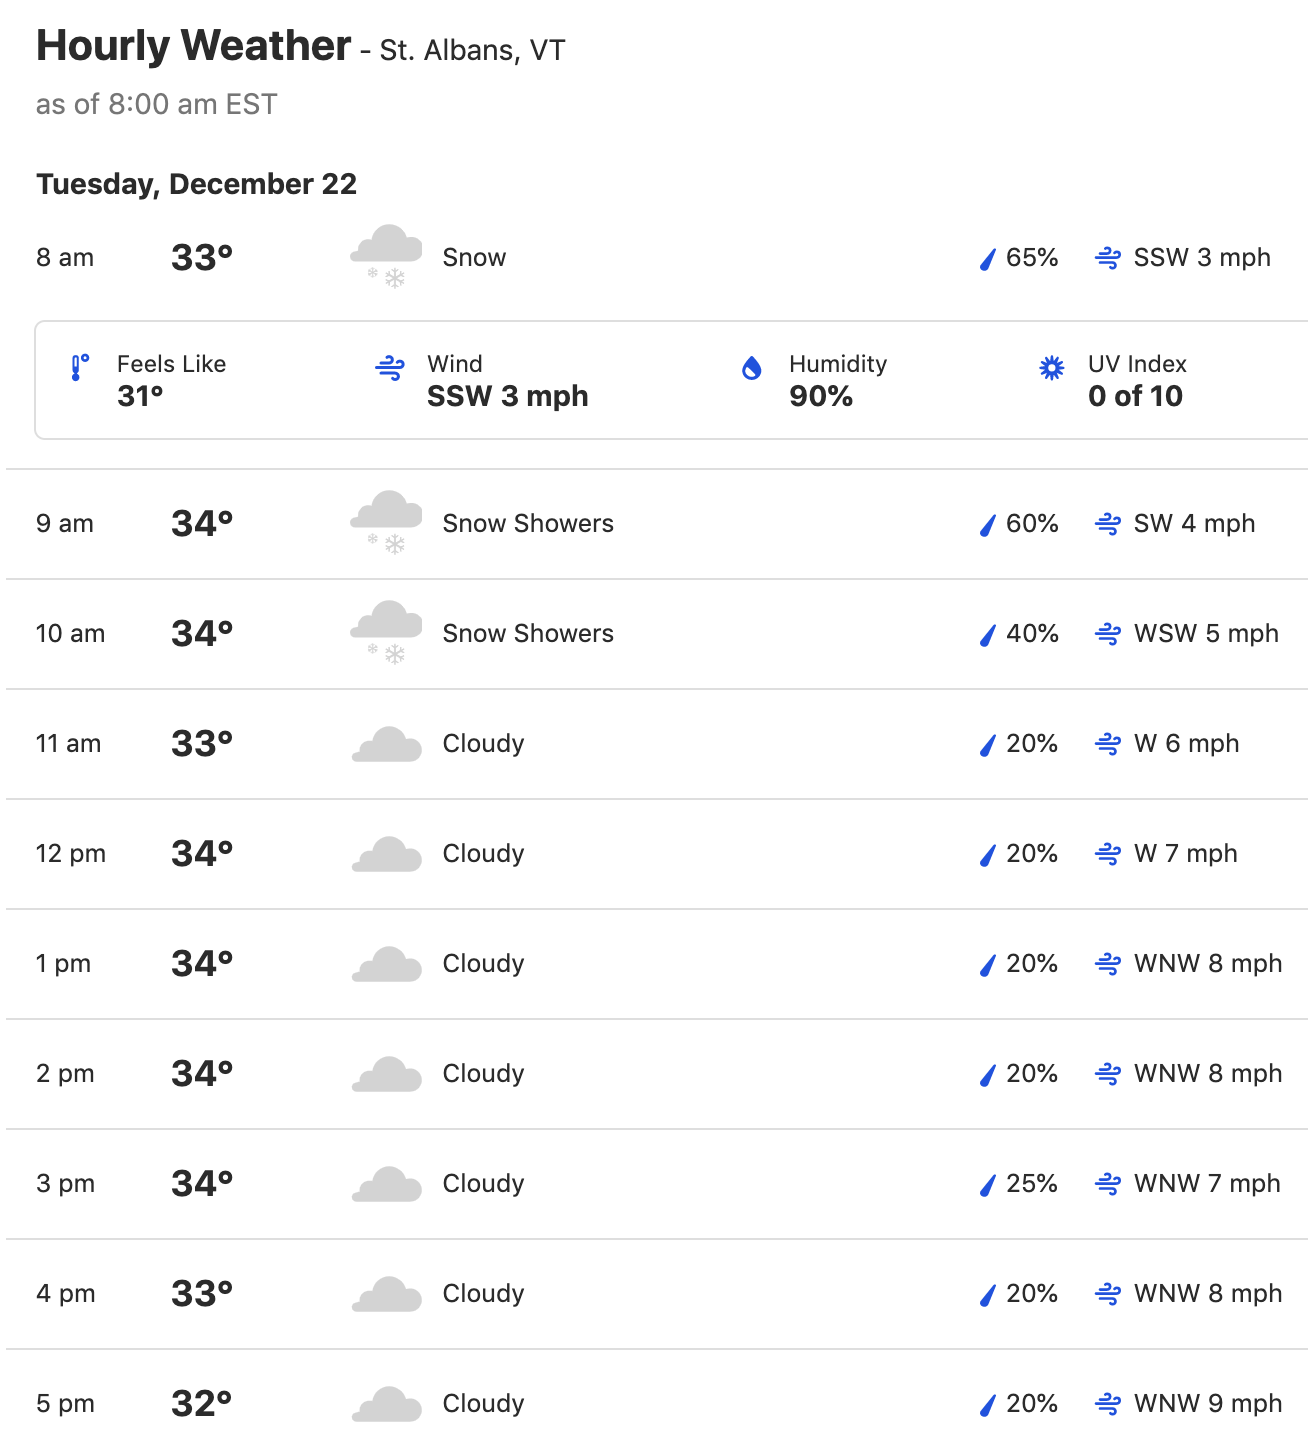Click the 33° temperature at 4 pm
1308x1450 pixels.
click(x=202, y=1294)
